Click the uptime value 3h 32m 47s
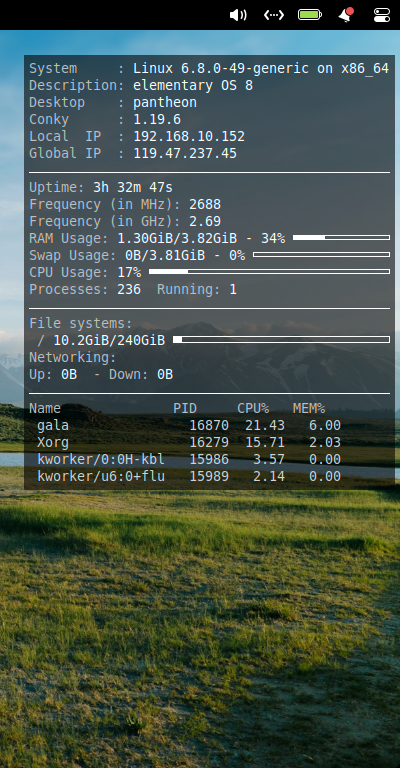Viewport: 400px width, 768px height. [133, 188]
